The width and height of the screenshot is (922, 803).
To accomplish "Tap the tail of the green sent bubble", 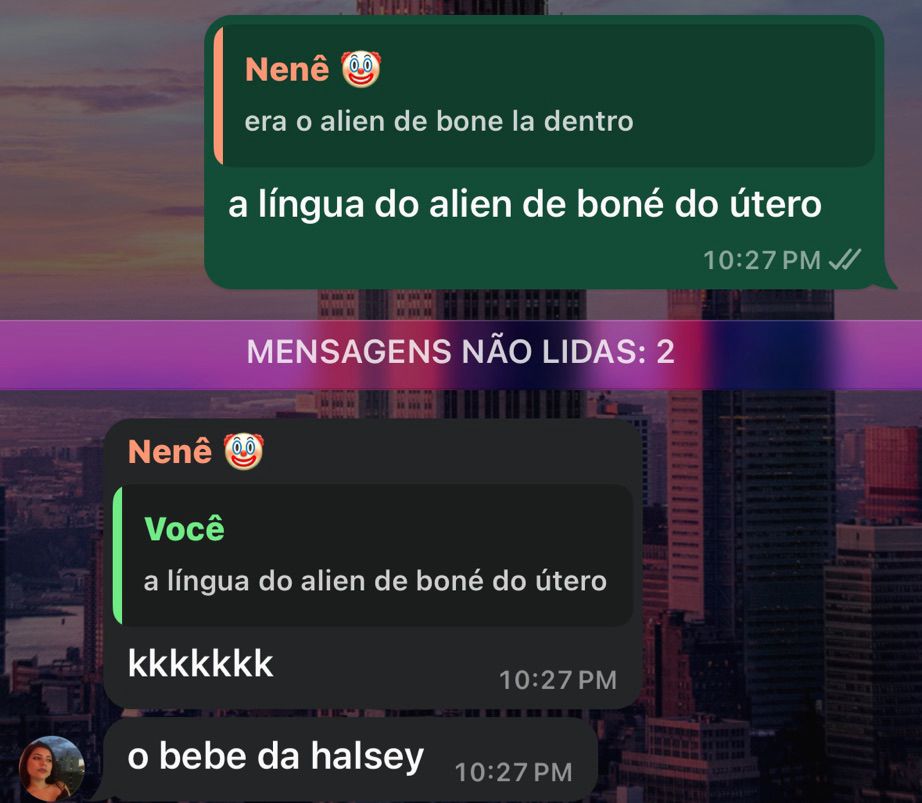I will (887, 281).
